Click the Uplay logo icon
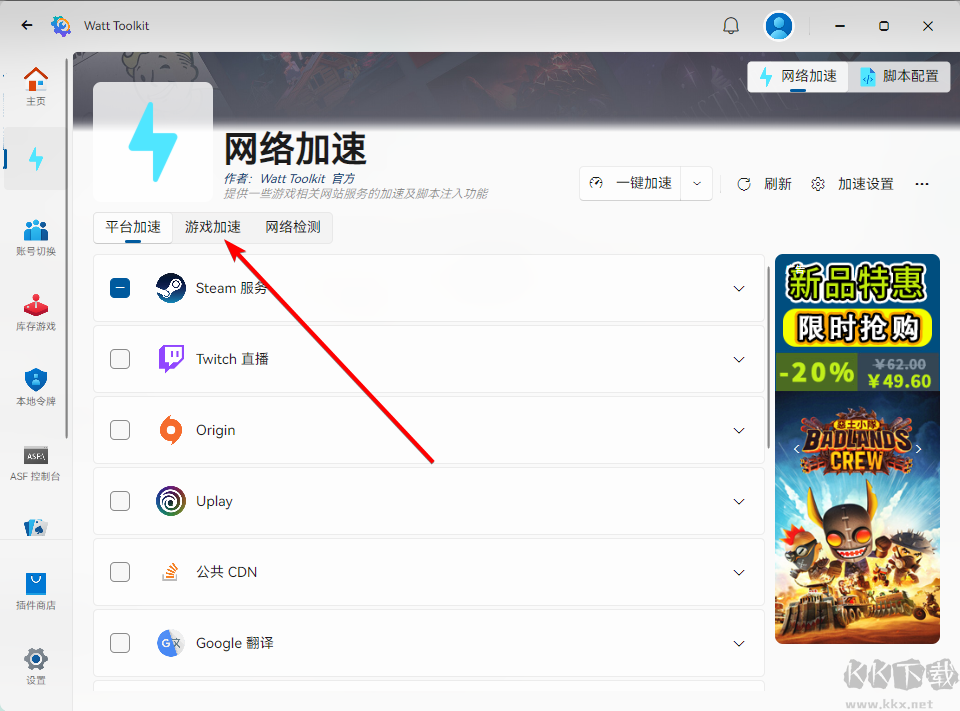Image resolution: width=960 pixels, height=711 pixels. click(x=171, y=501)
